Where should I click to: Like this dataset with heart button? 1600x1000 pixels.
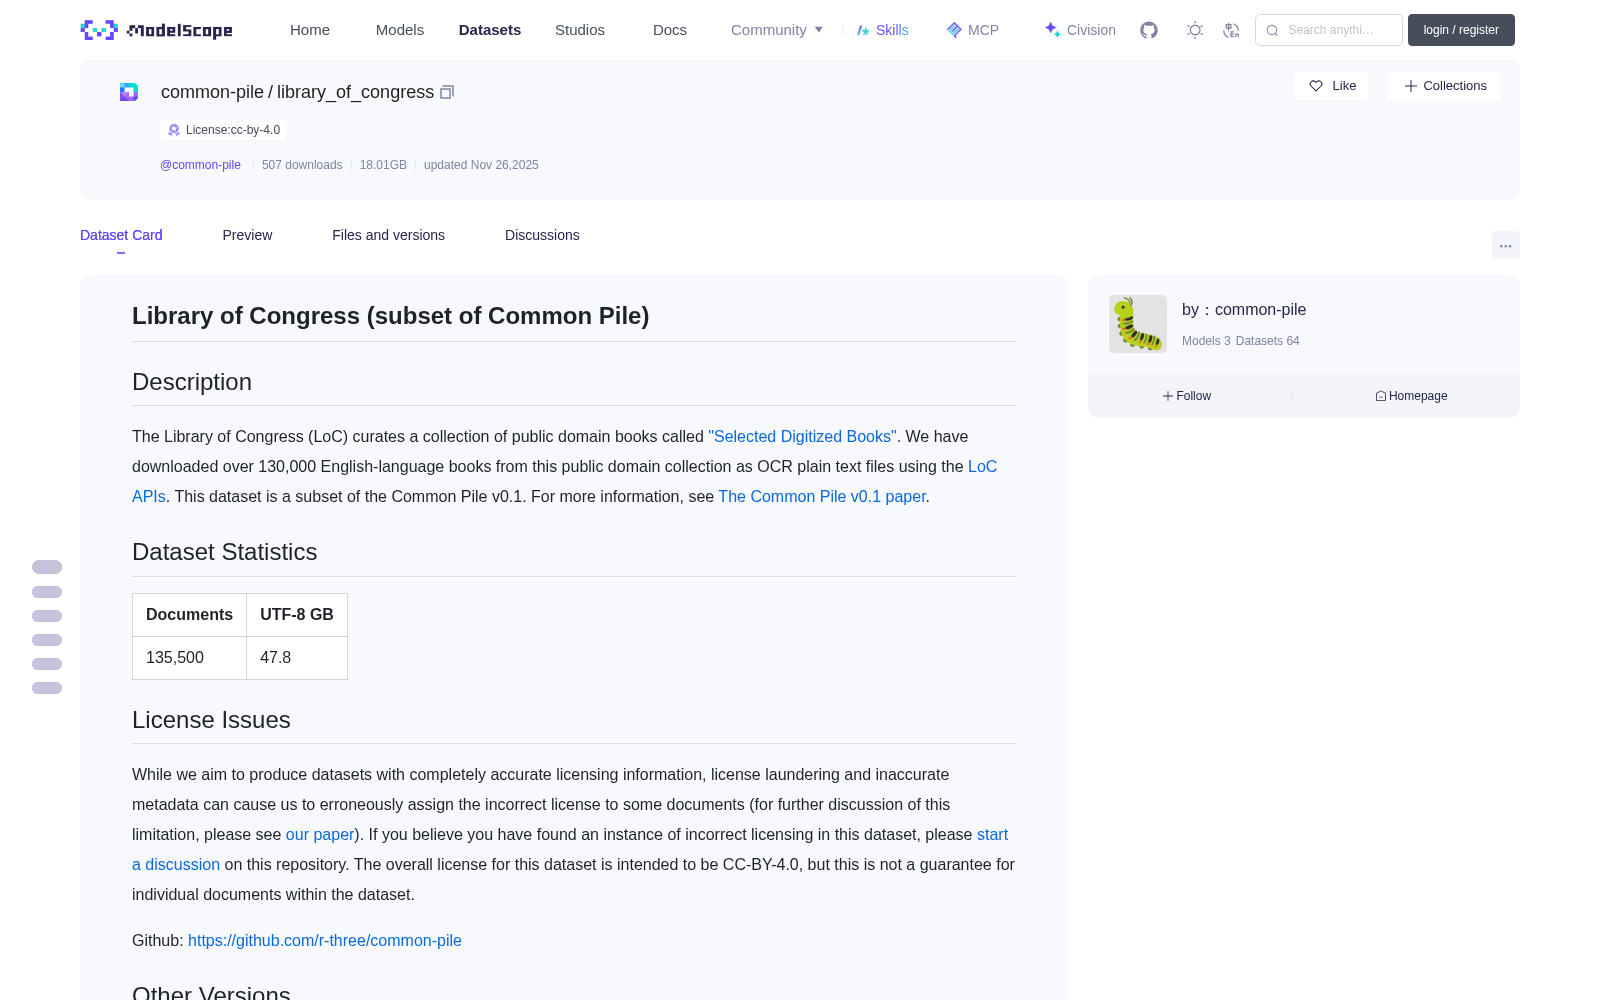1331,86
